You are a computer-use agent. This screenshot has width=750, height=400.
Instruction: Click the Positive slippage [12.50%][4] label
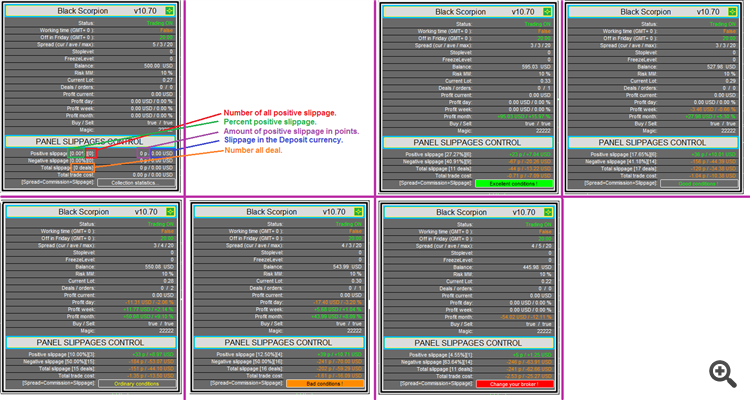pos(249,355)
